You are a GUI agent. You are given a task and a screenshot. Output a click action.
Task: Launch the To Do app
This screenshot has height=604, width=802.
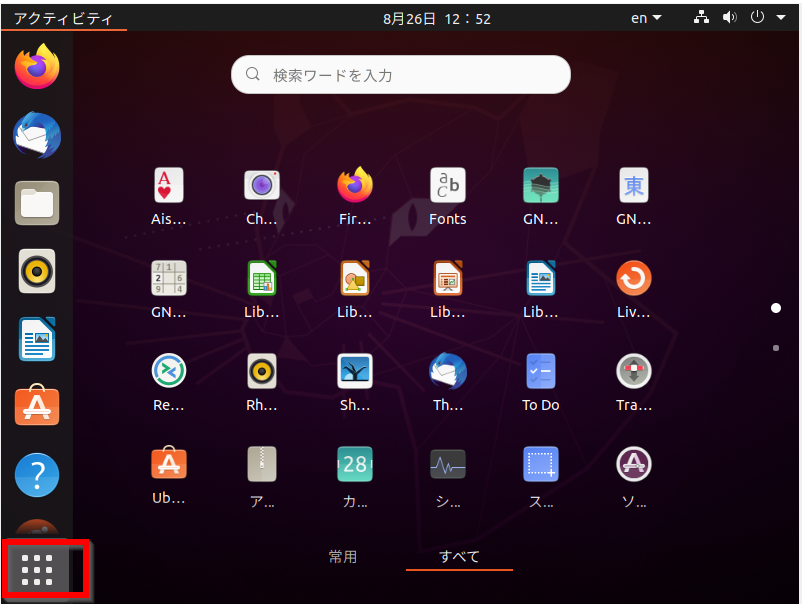(x=541, y=382)
